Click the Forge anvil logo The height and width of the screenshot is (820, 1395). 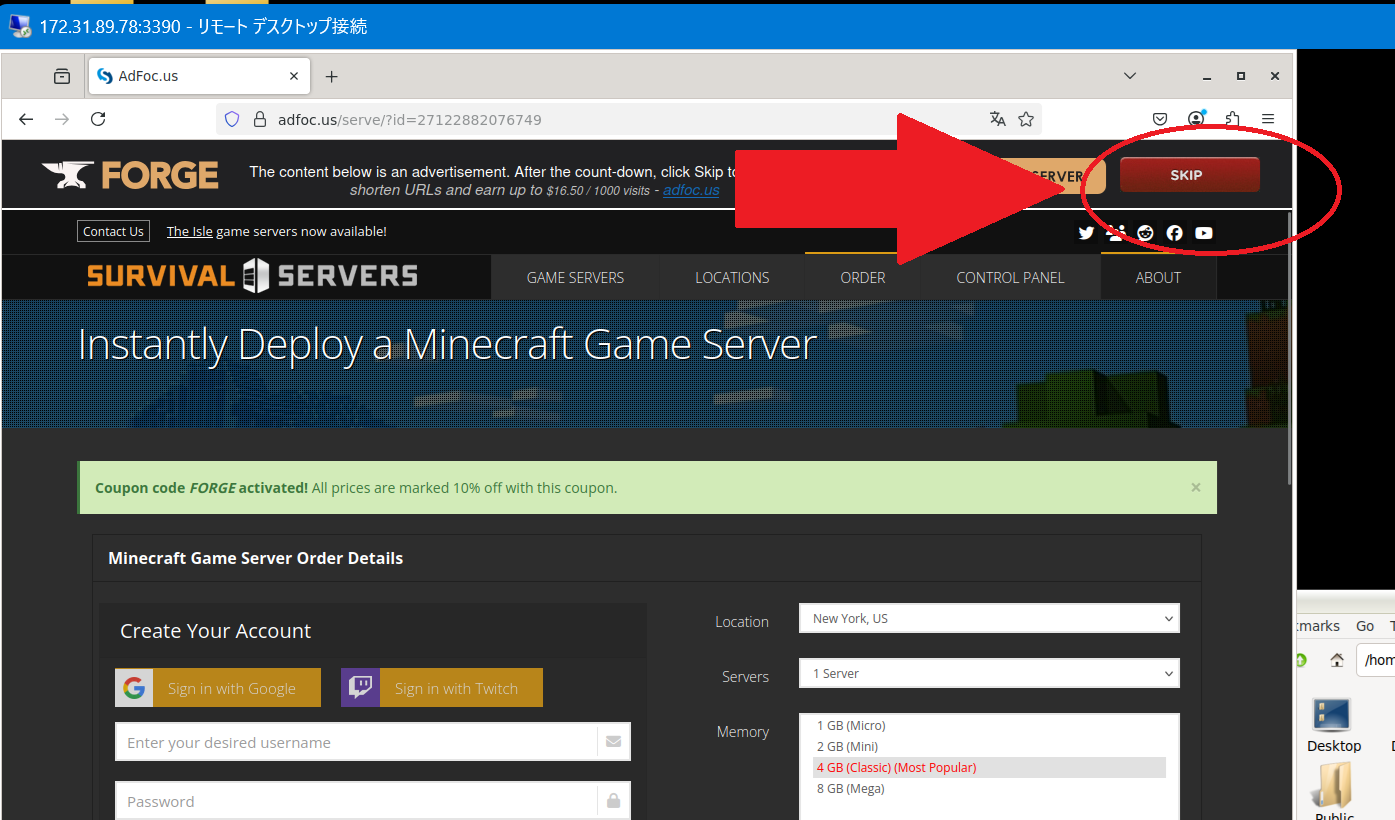tap(130, 176)
